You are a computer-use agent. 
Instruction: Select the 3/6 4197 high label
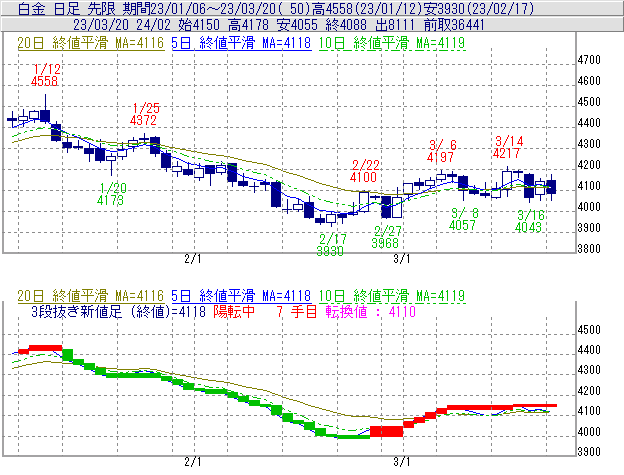441,151
